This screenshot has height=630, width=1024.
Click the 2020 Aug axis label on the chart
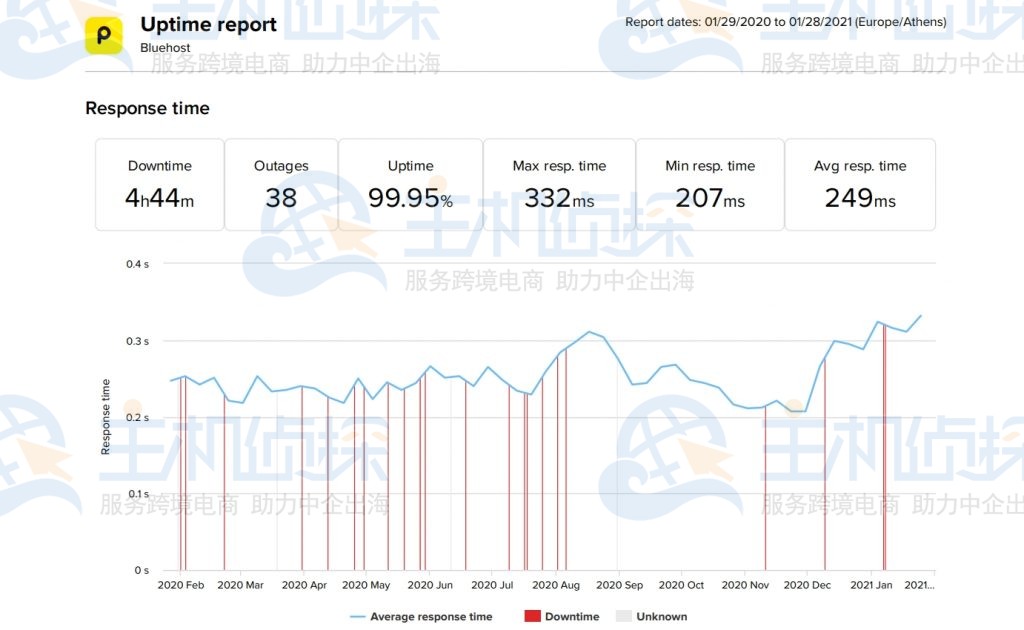click(x=555, y=585)
